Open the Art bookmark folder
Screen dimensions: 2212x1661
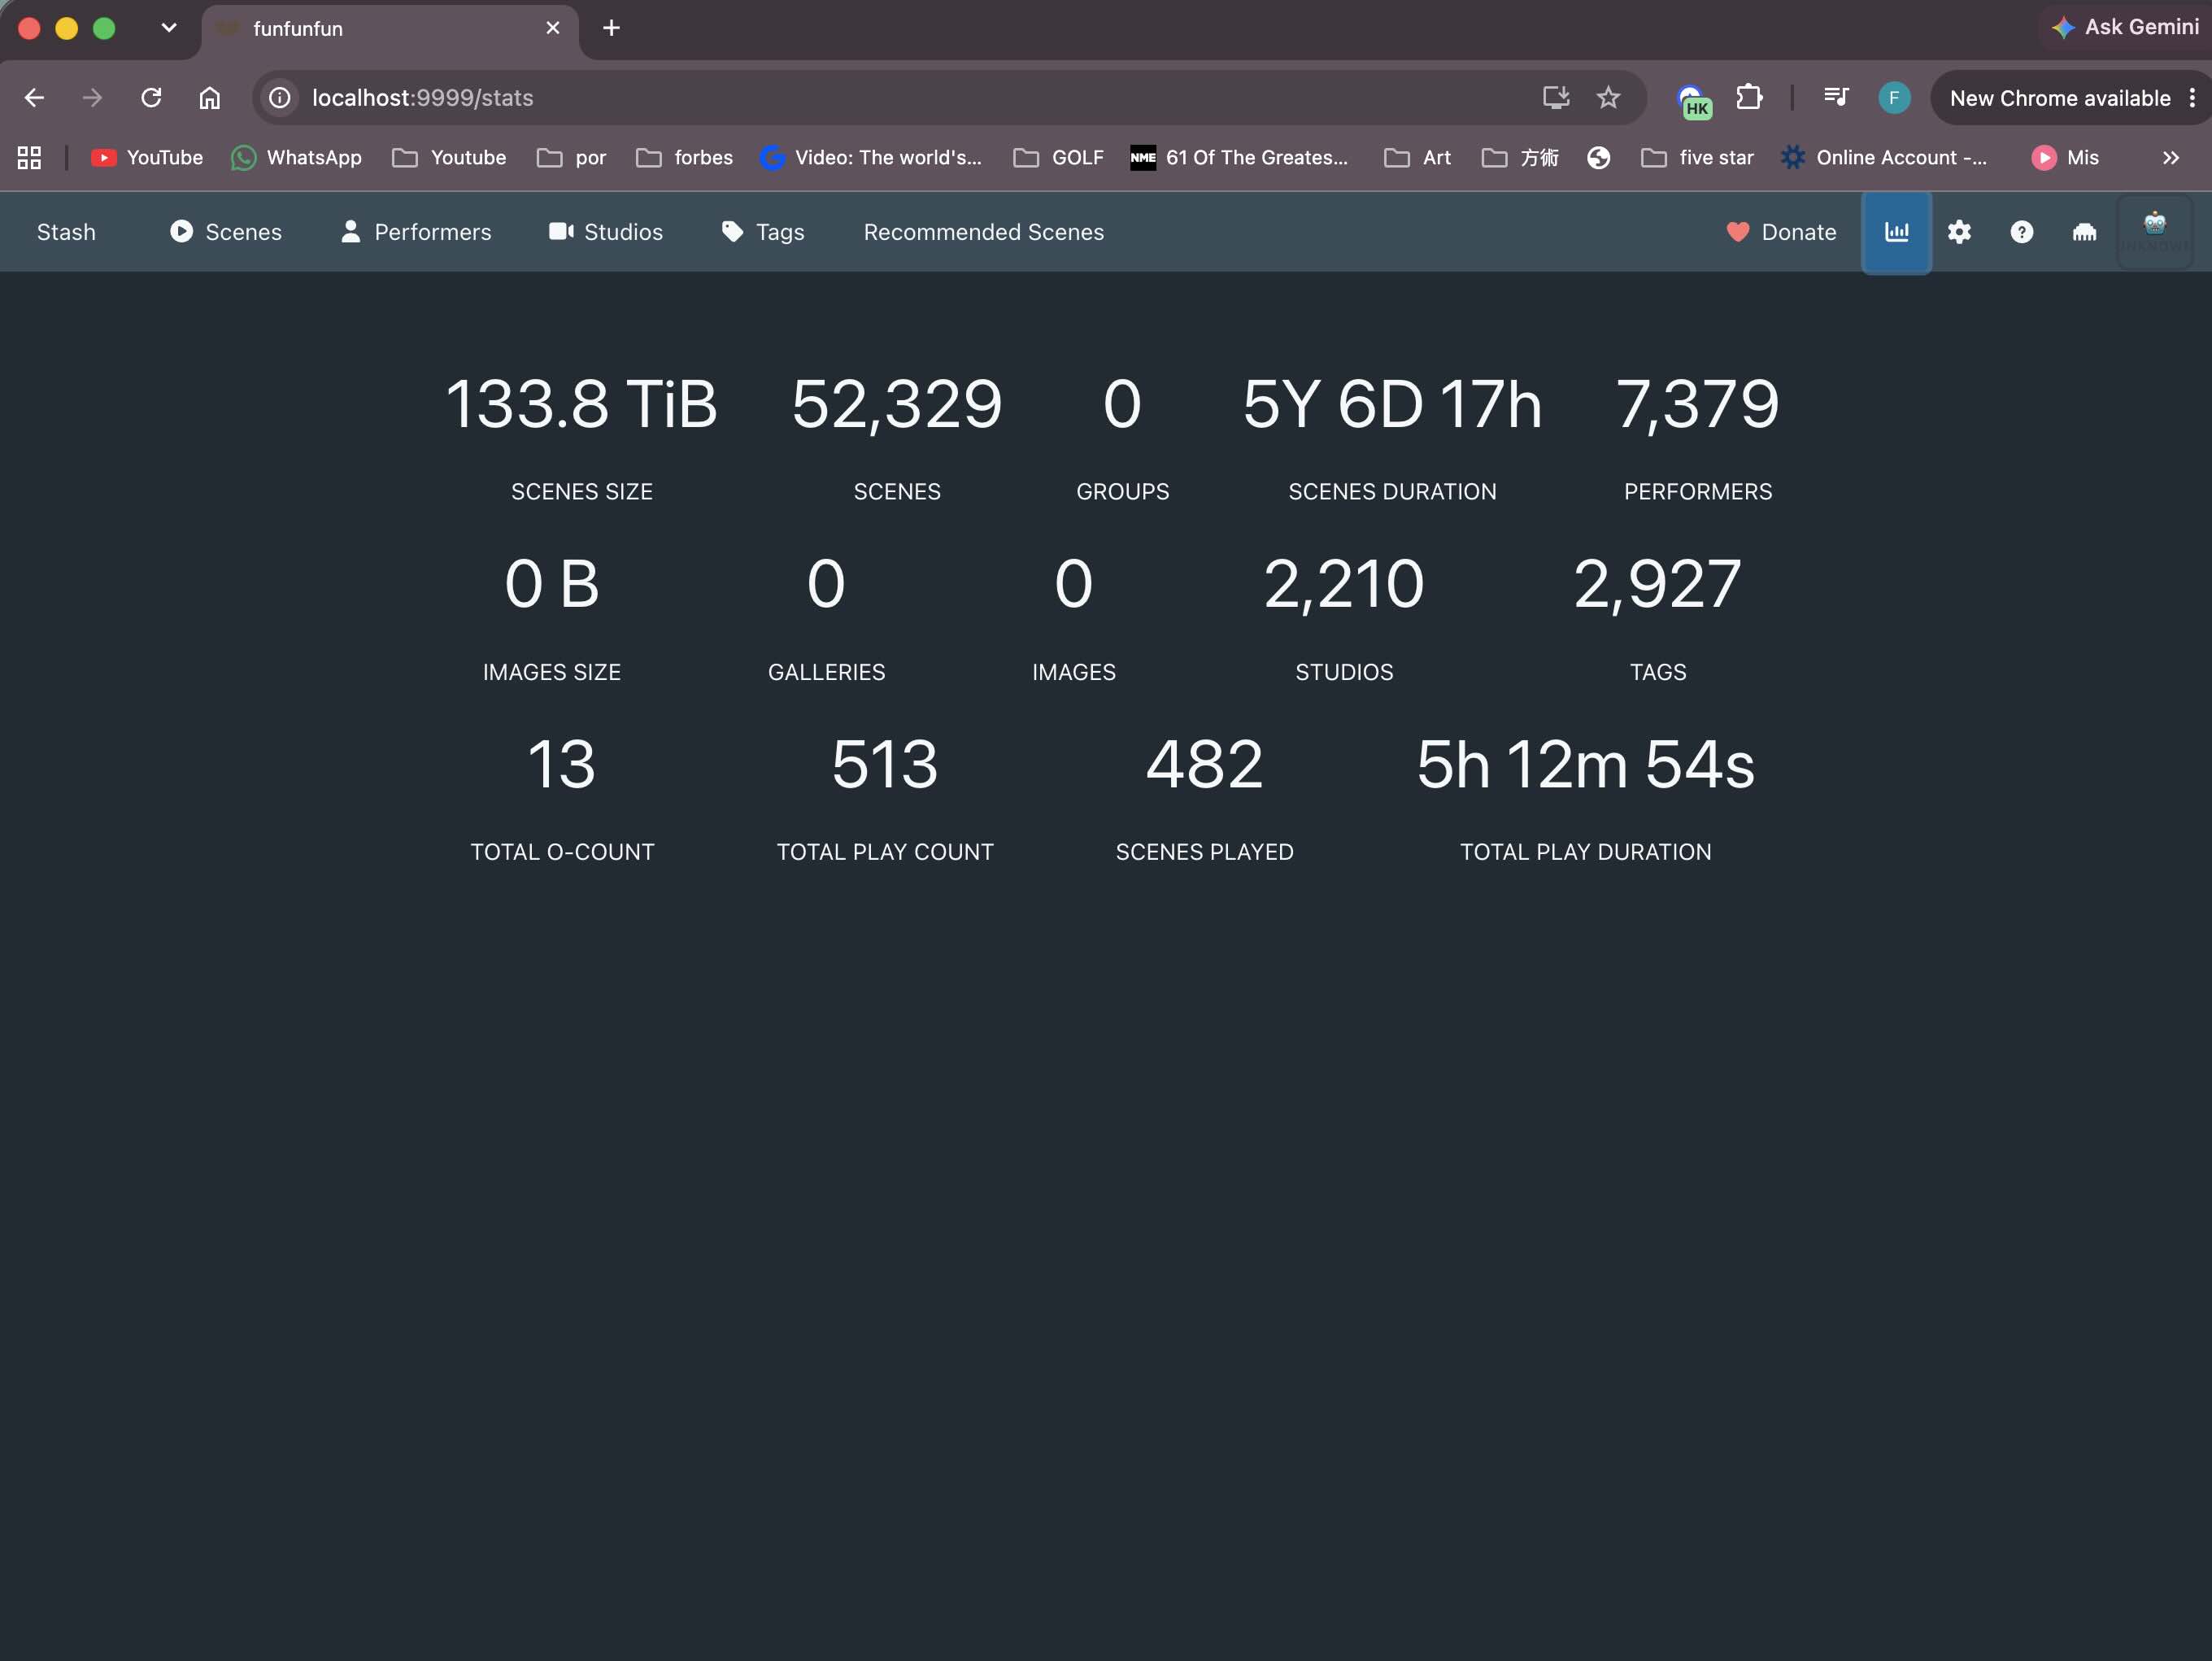(x=1417, y=158)
